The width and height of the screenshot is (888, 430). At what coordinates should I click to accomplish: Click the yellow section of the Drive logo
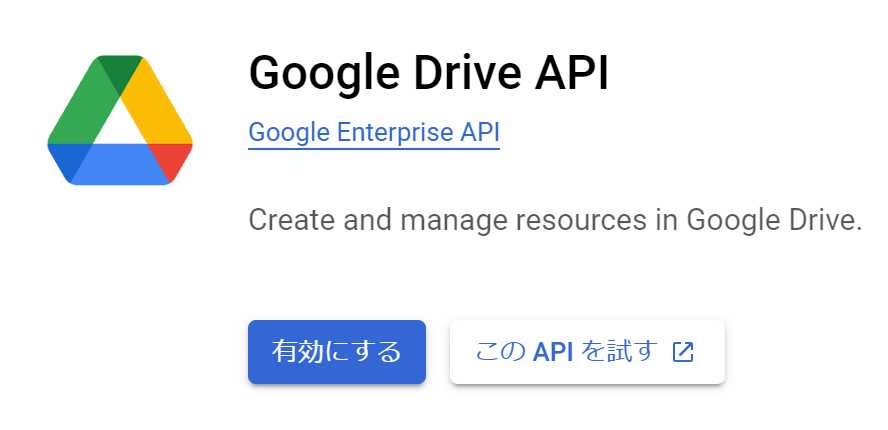pos(160,105)
